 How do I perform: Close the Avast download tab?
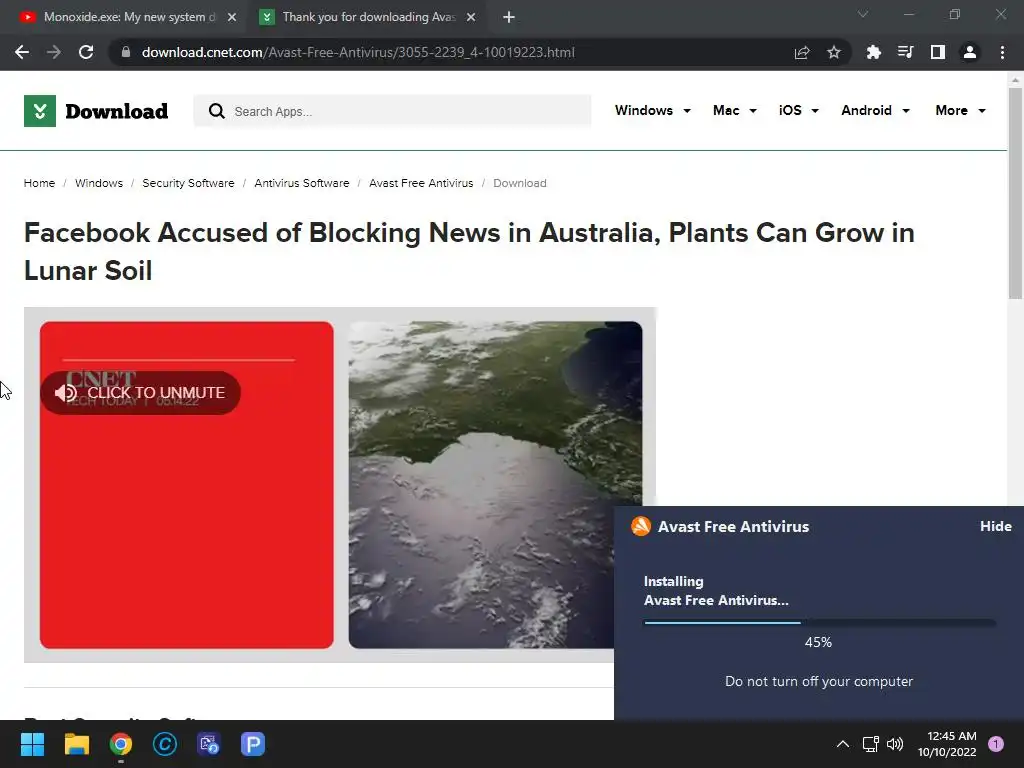(471, 17)
